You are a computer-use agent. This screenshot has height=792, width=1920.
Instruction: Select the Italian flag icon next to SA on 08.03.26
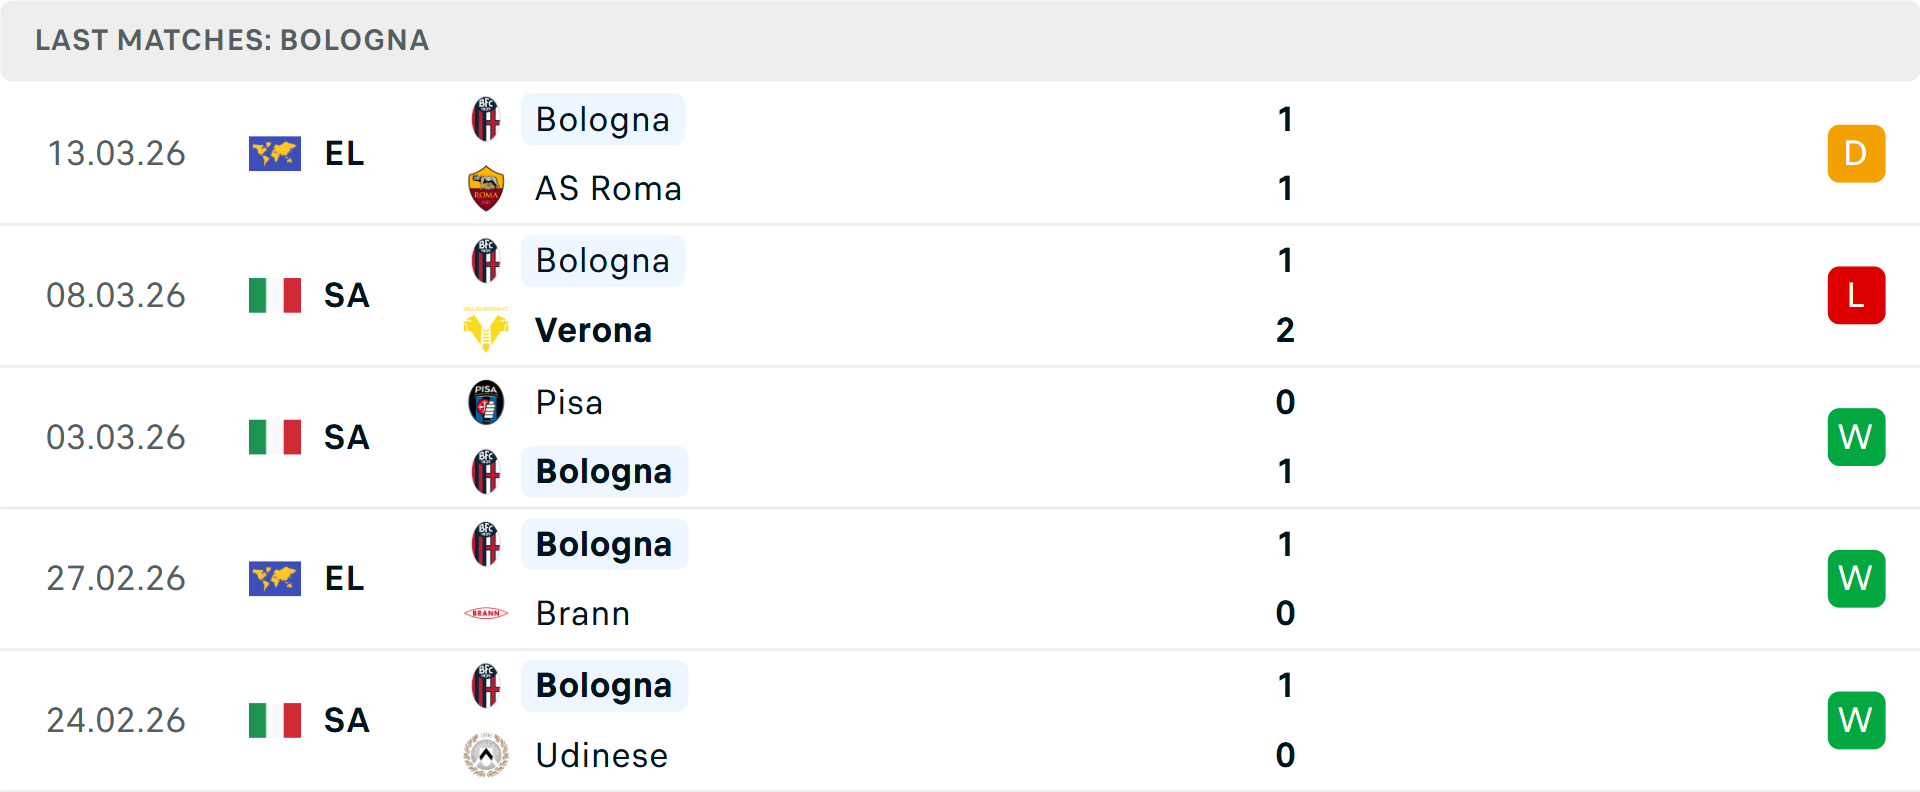pos(274,295)
